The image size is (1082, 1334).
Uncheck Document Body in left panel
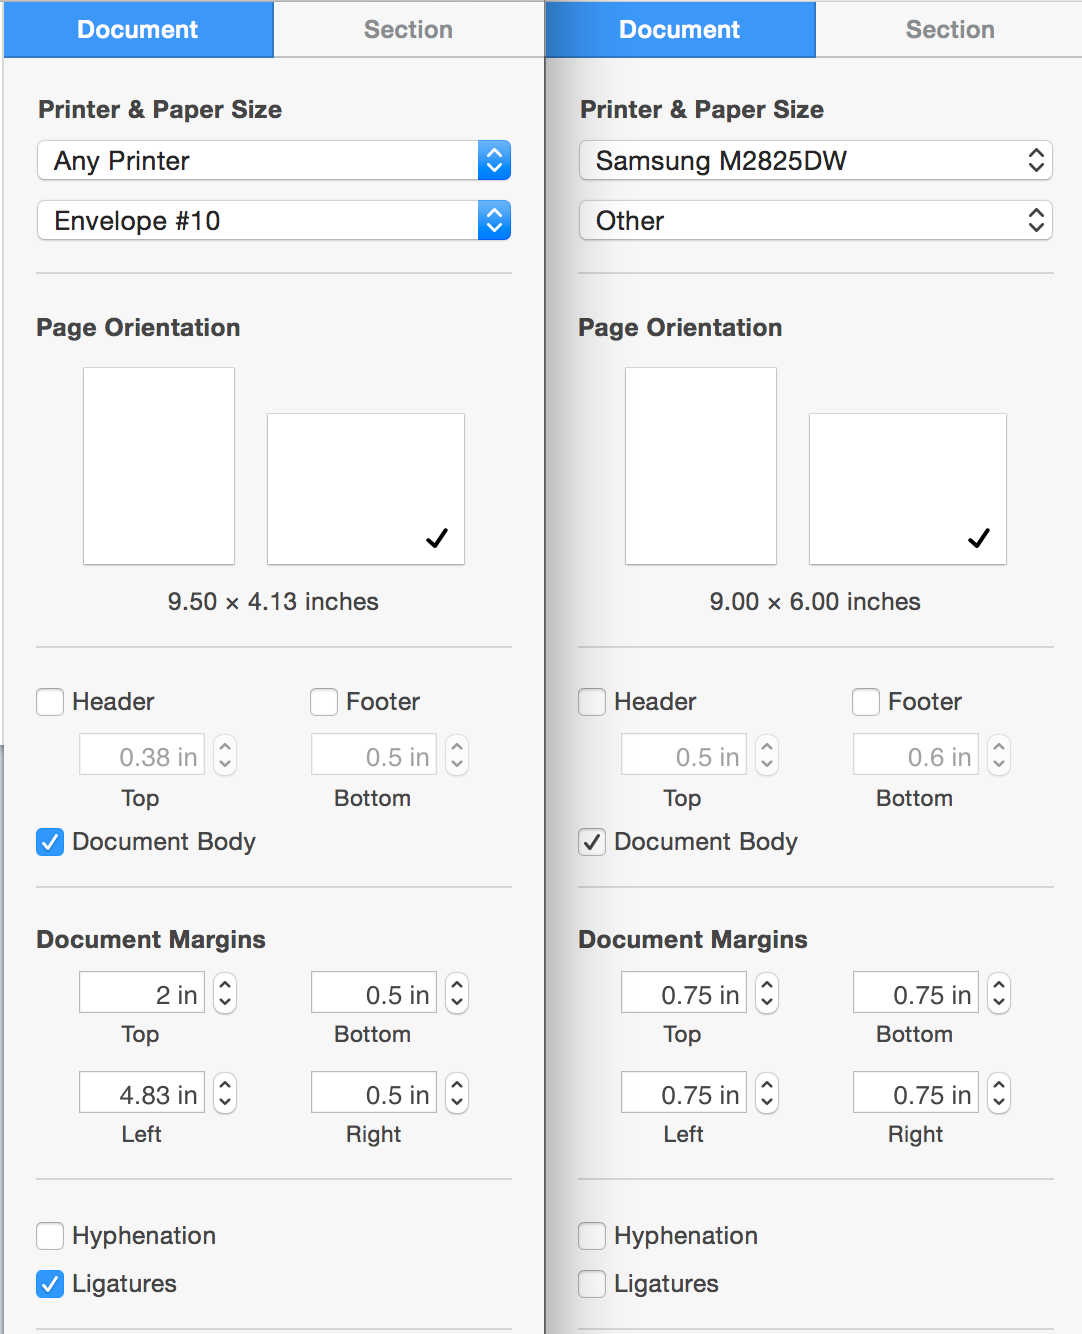click(x=50, y=842)
